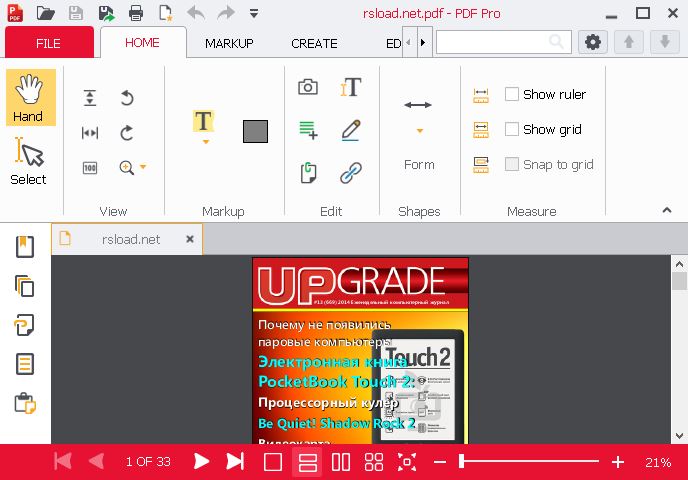Go to the next page
This screenshot has height=480, width=688.
(x=201, y=462)
